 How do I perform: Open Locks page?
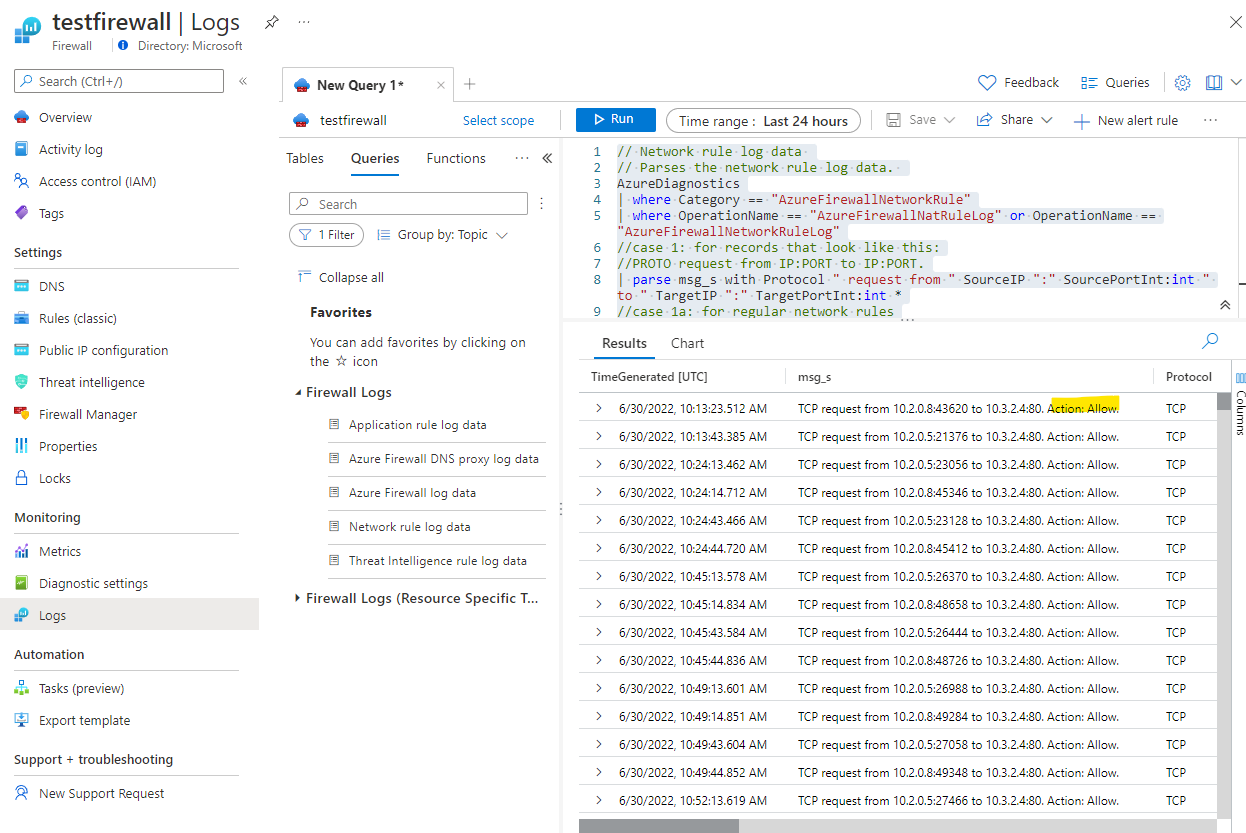[55, 478]
